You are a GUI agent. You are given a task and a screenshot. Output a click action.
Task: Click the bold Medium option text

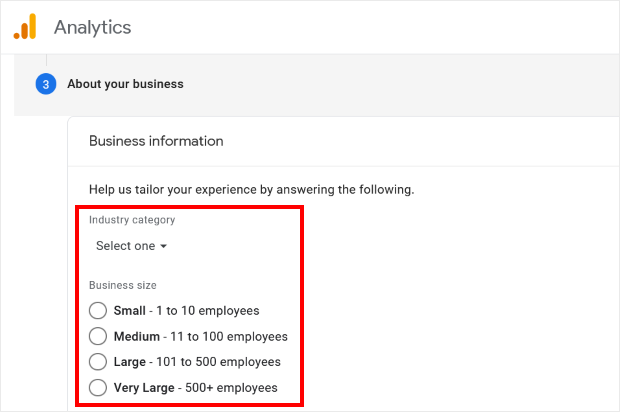coord(136,336)
